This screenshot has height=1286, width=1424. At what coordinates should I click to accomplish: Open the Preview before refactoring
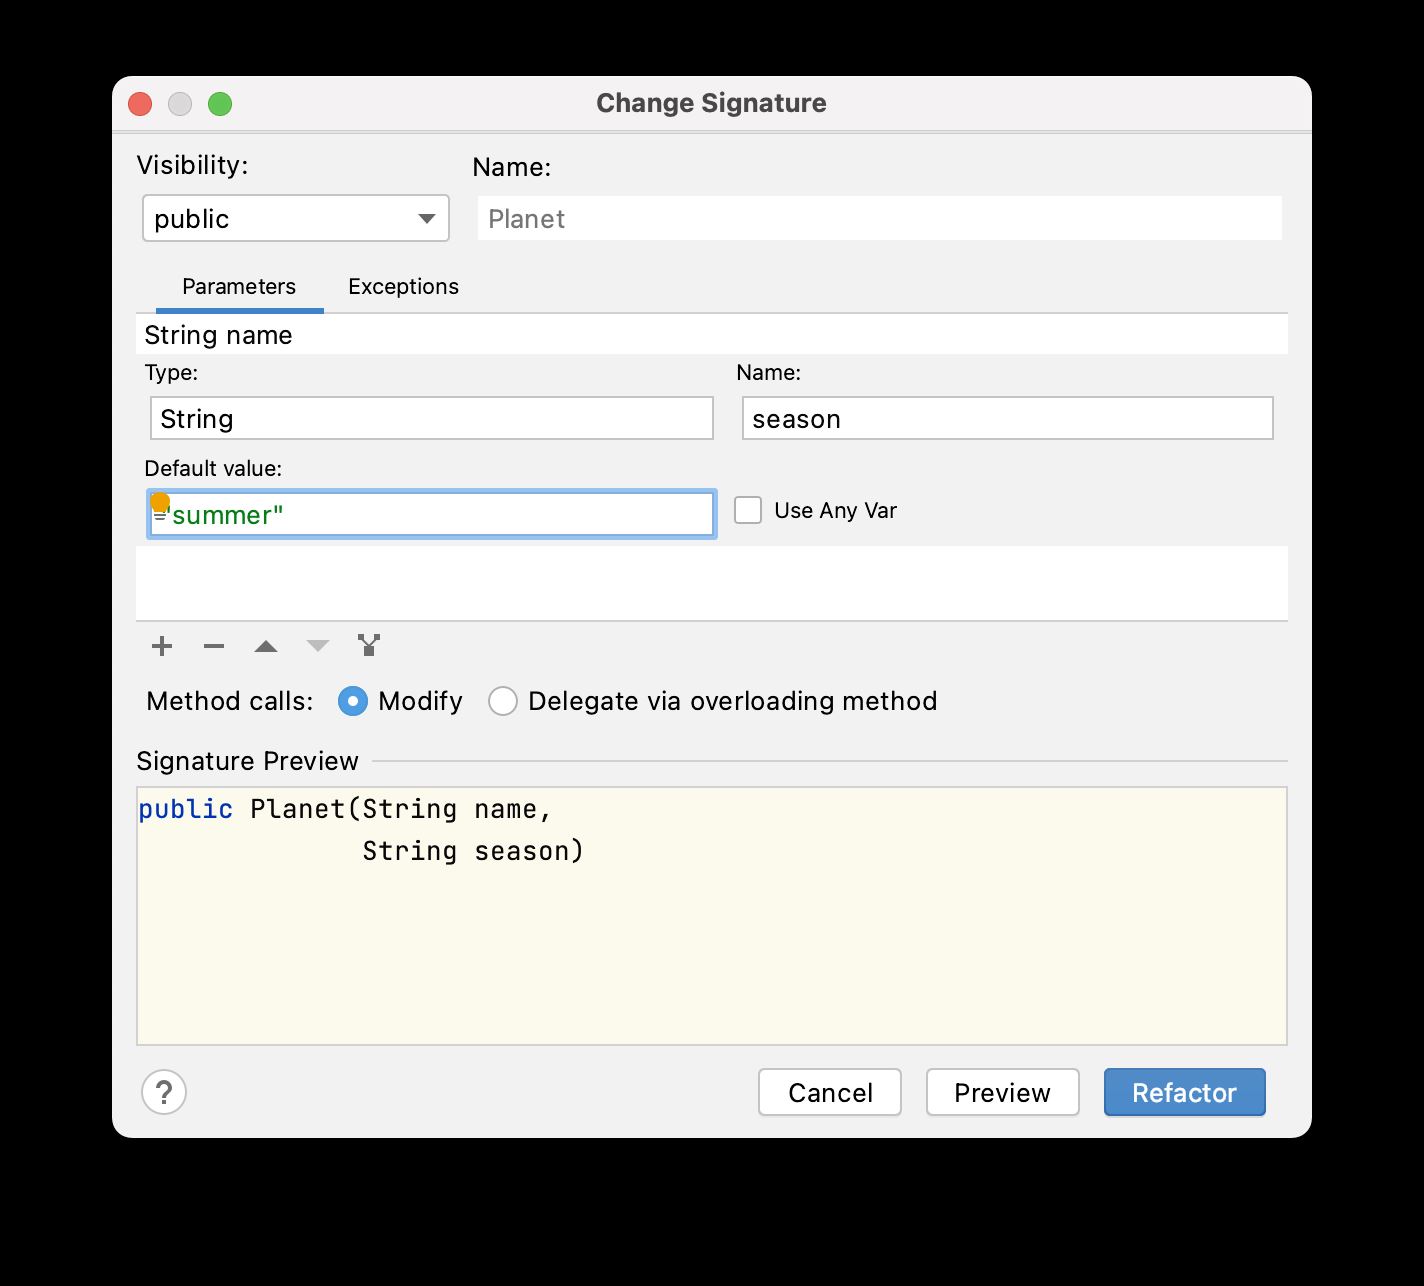(1002, 1092)
